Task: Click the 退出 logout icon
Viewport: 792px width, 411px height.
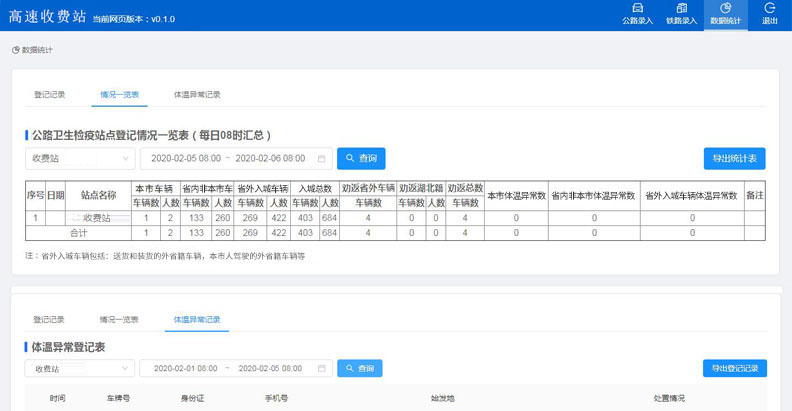Action: pyautogui.click(x=769, y=9)
